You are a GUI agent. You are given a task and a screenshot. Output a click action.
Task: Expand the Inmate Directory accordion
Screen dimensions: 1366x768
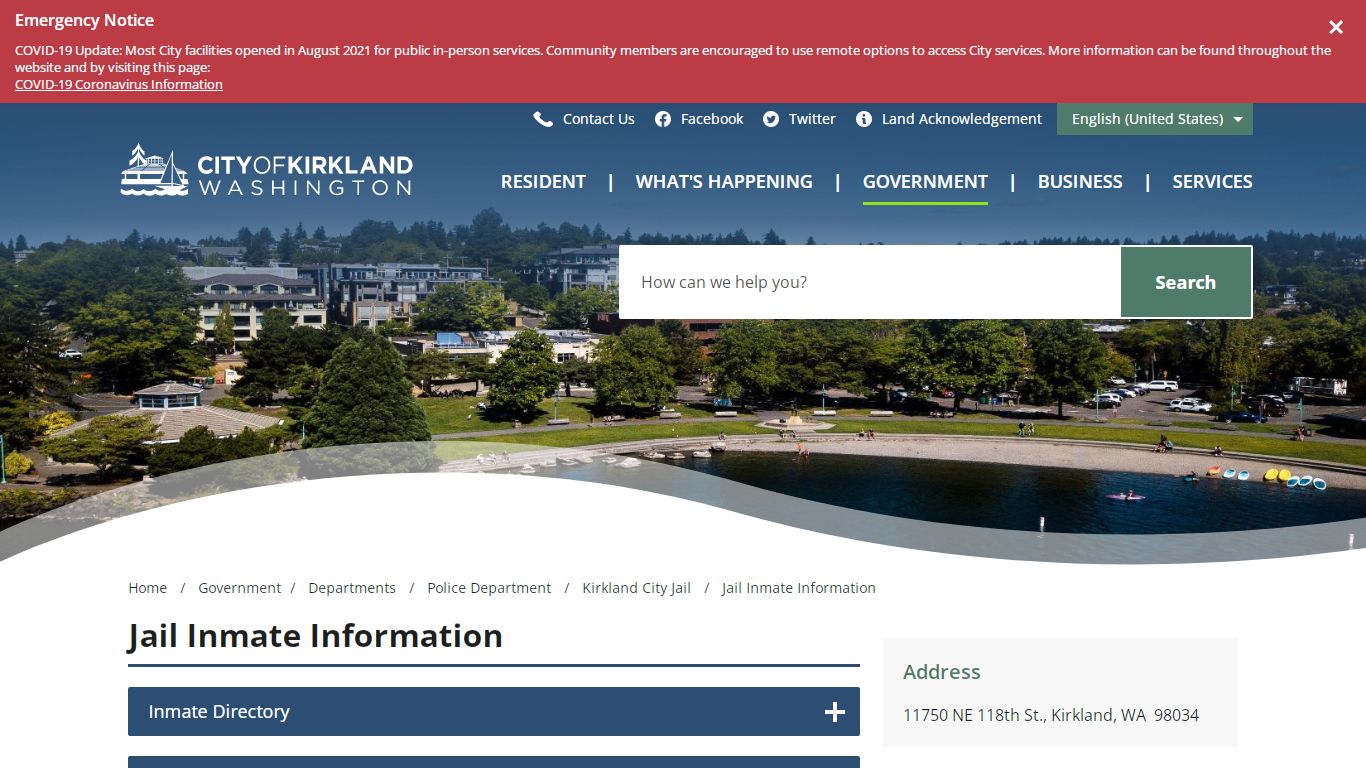pyautogui.click(x=494, y=712)
